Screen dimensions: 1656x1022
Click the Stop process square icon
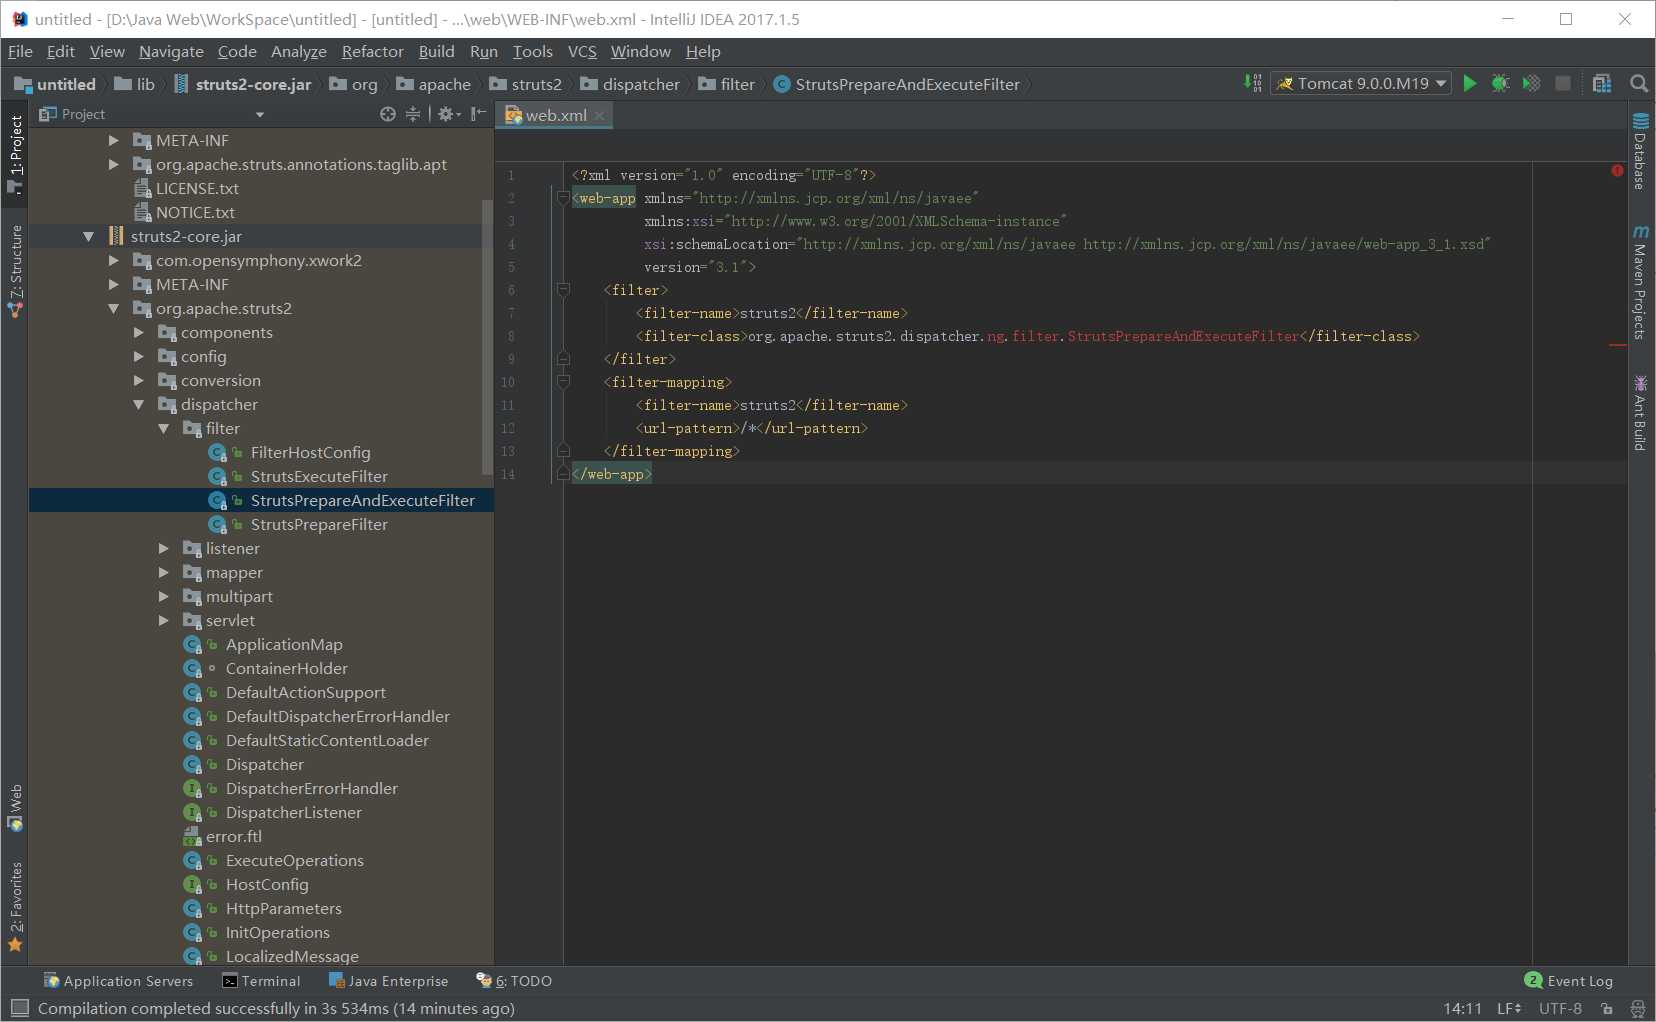point(1563,84)
